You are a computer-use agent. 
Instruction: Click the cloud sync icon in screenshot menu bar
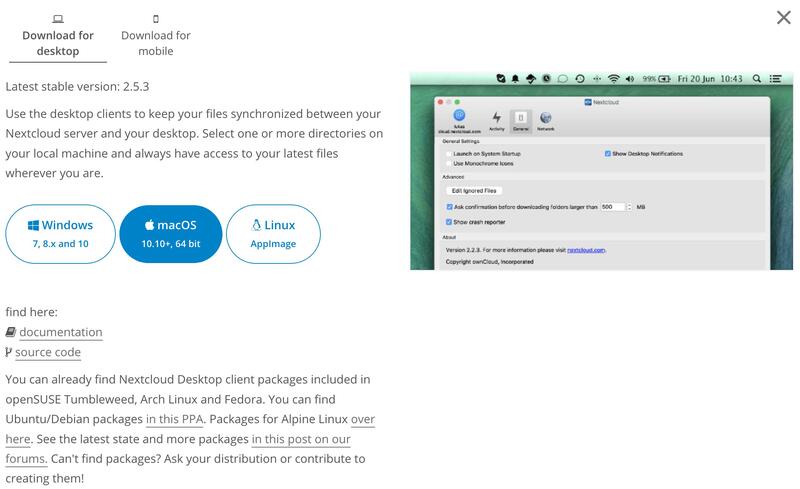tap(531, 79)
